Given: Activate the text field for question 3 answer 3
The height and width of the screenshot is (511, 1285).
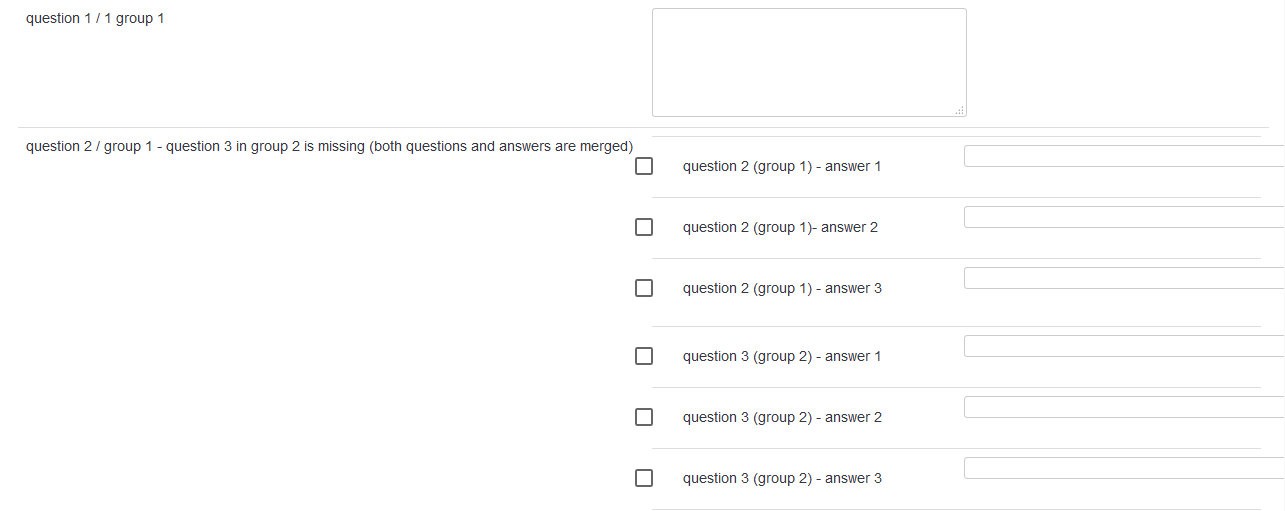Looking at the screenshot, I should pyautogui.click(x=1123, y=468).
